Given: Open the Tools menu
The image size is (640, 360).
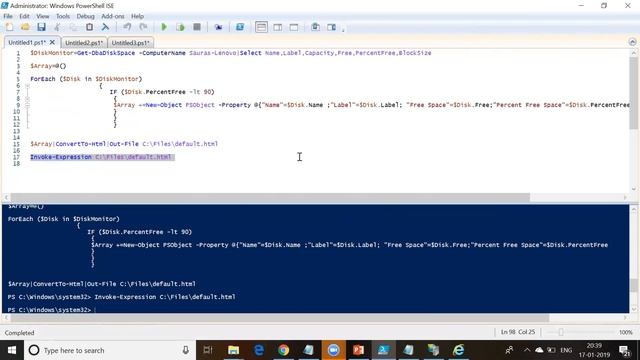Looking at the screenshot, I should 62,16.
